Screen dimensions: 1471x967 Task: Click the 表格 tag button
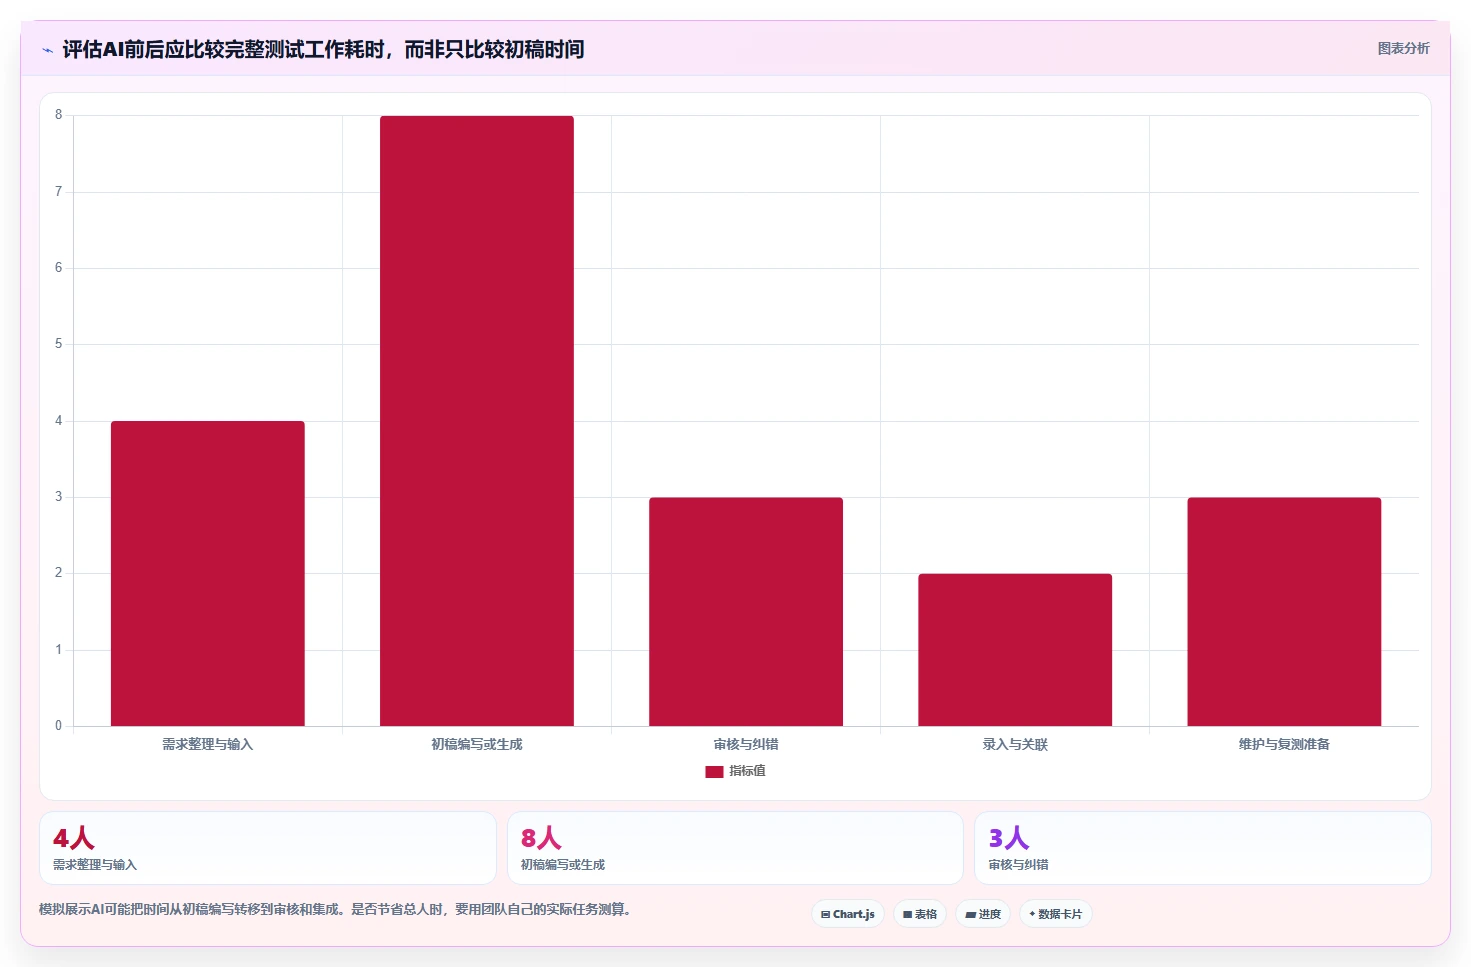coord(920,914)
